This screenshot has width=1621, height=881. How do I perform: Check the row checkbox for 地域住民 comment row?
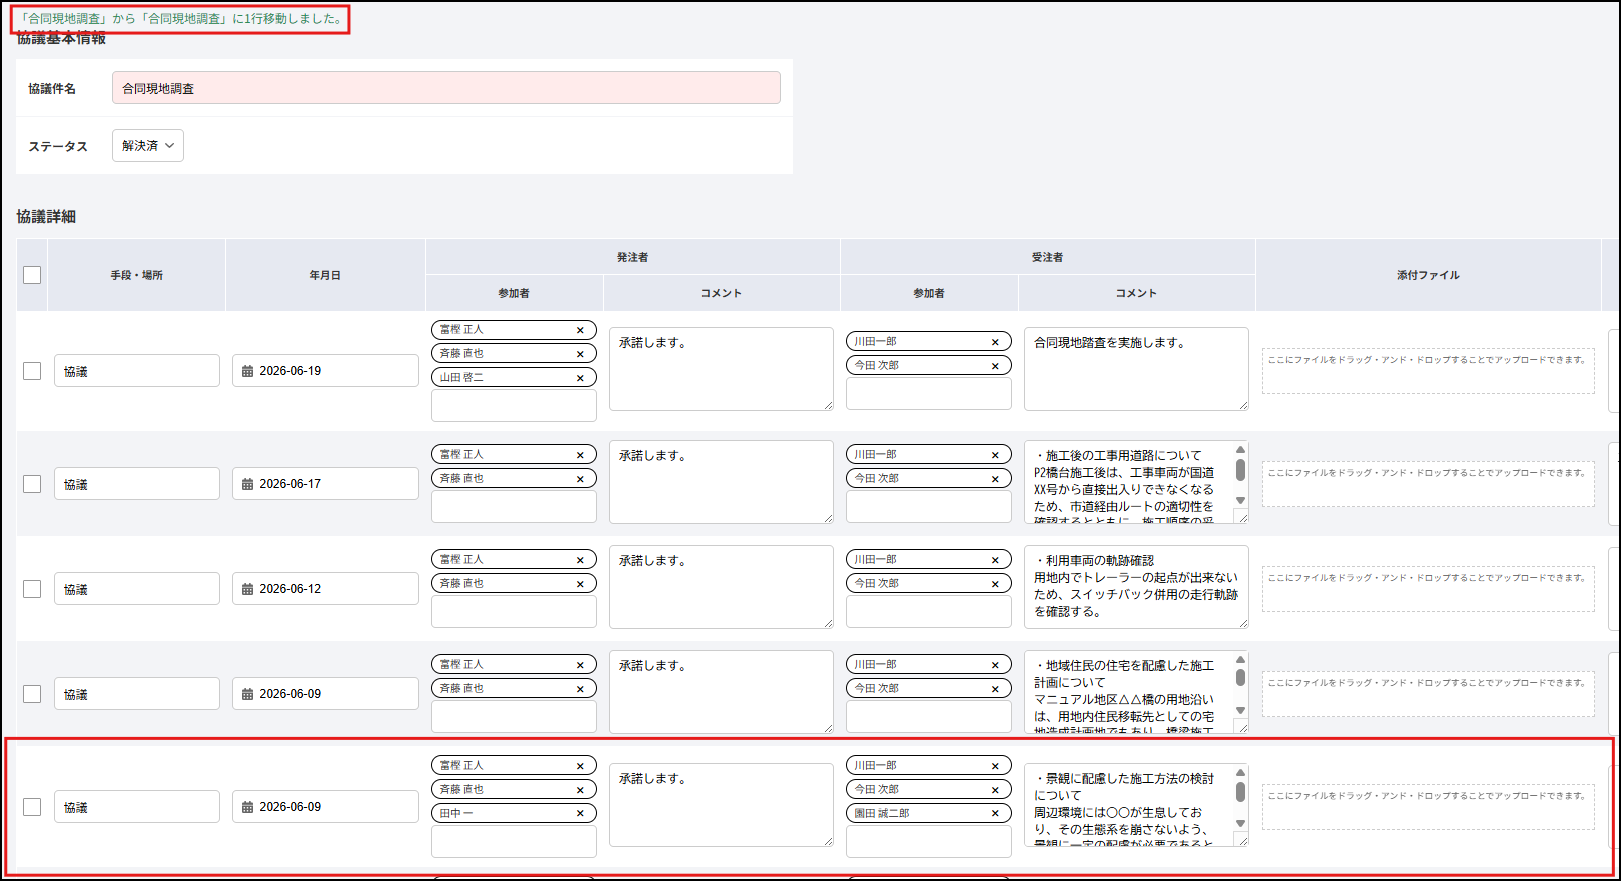click(x=32, y=694)
